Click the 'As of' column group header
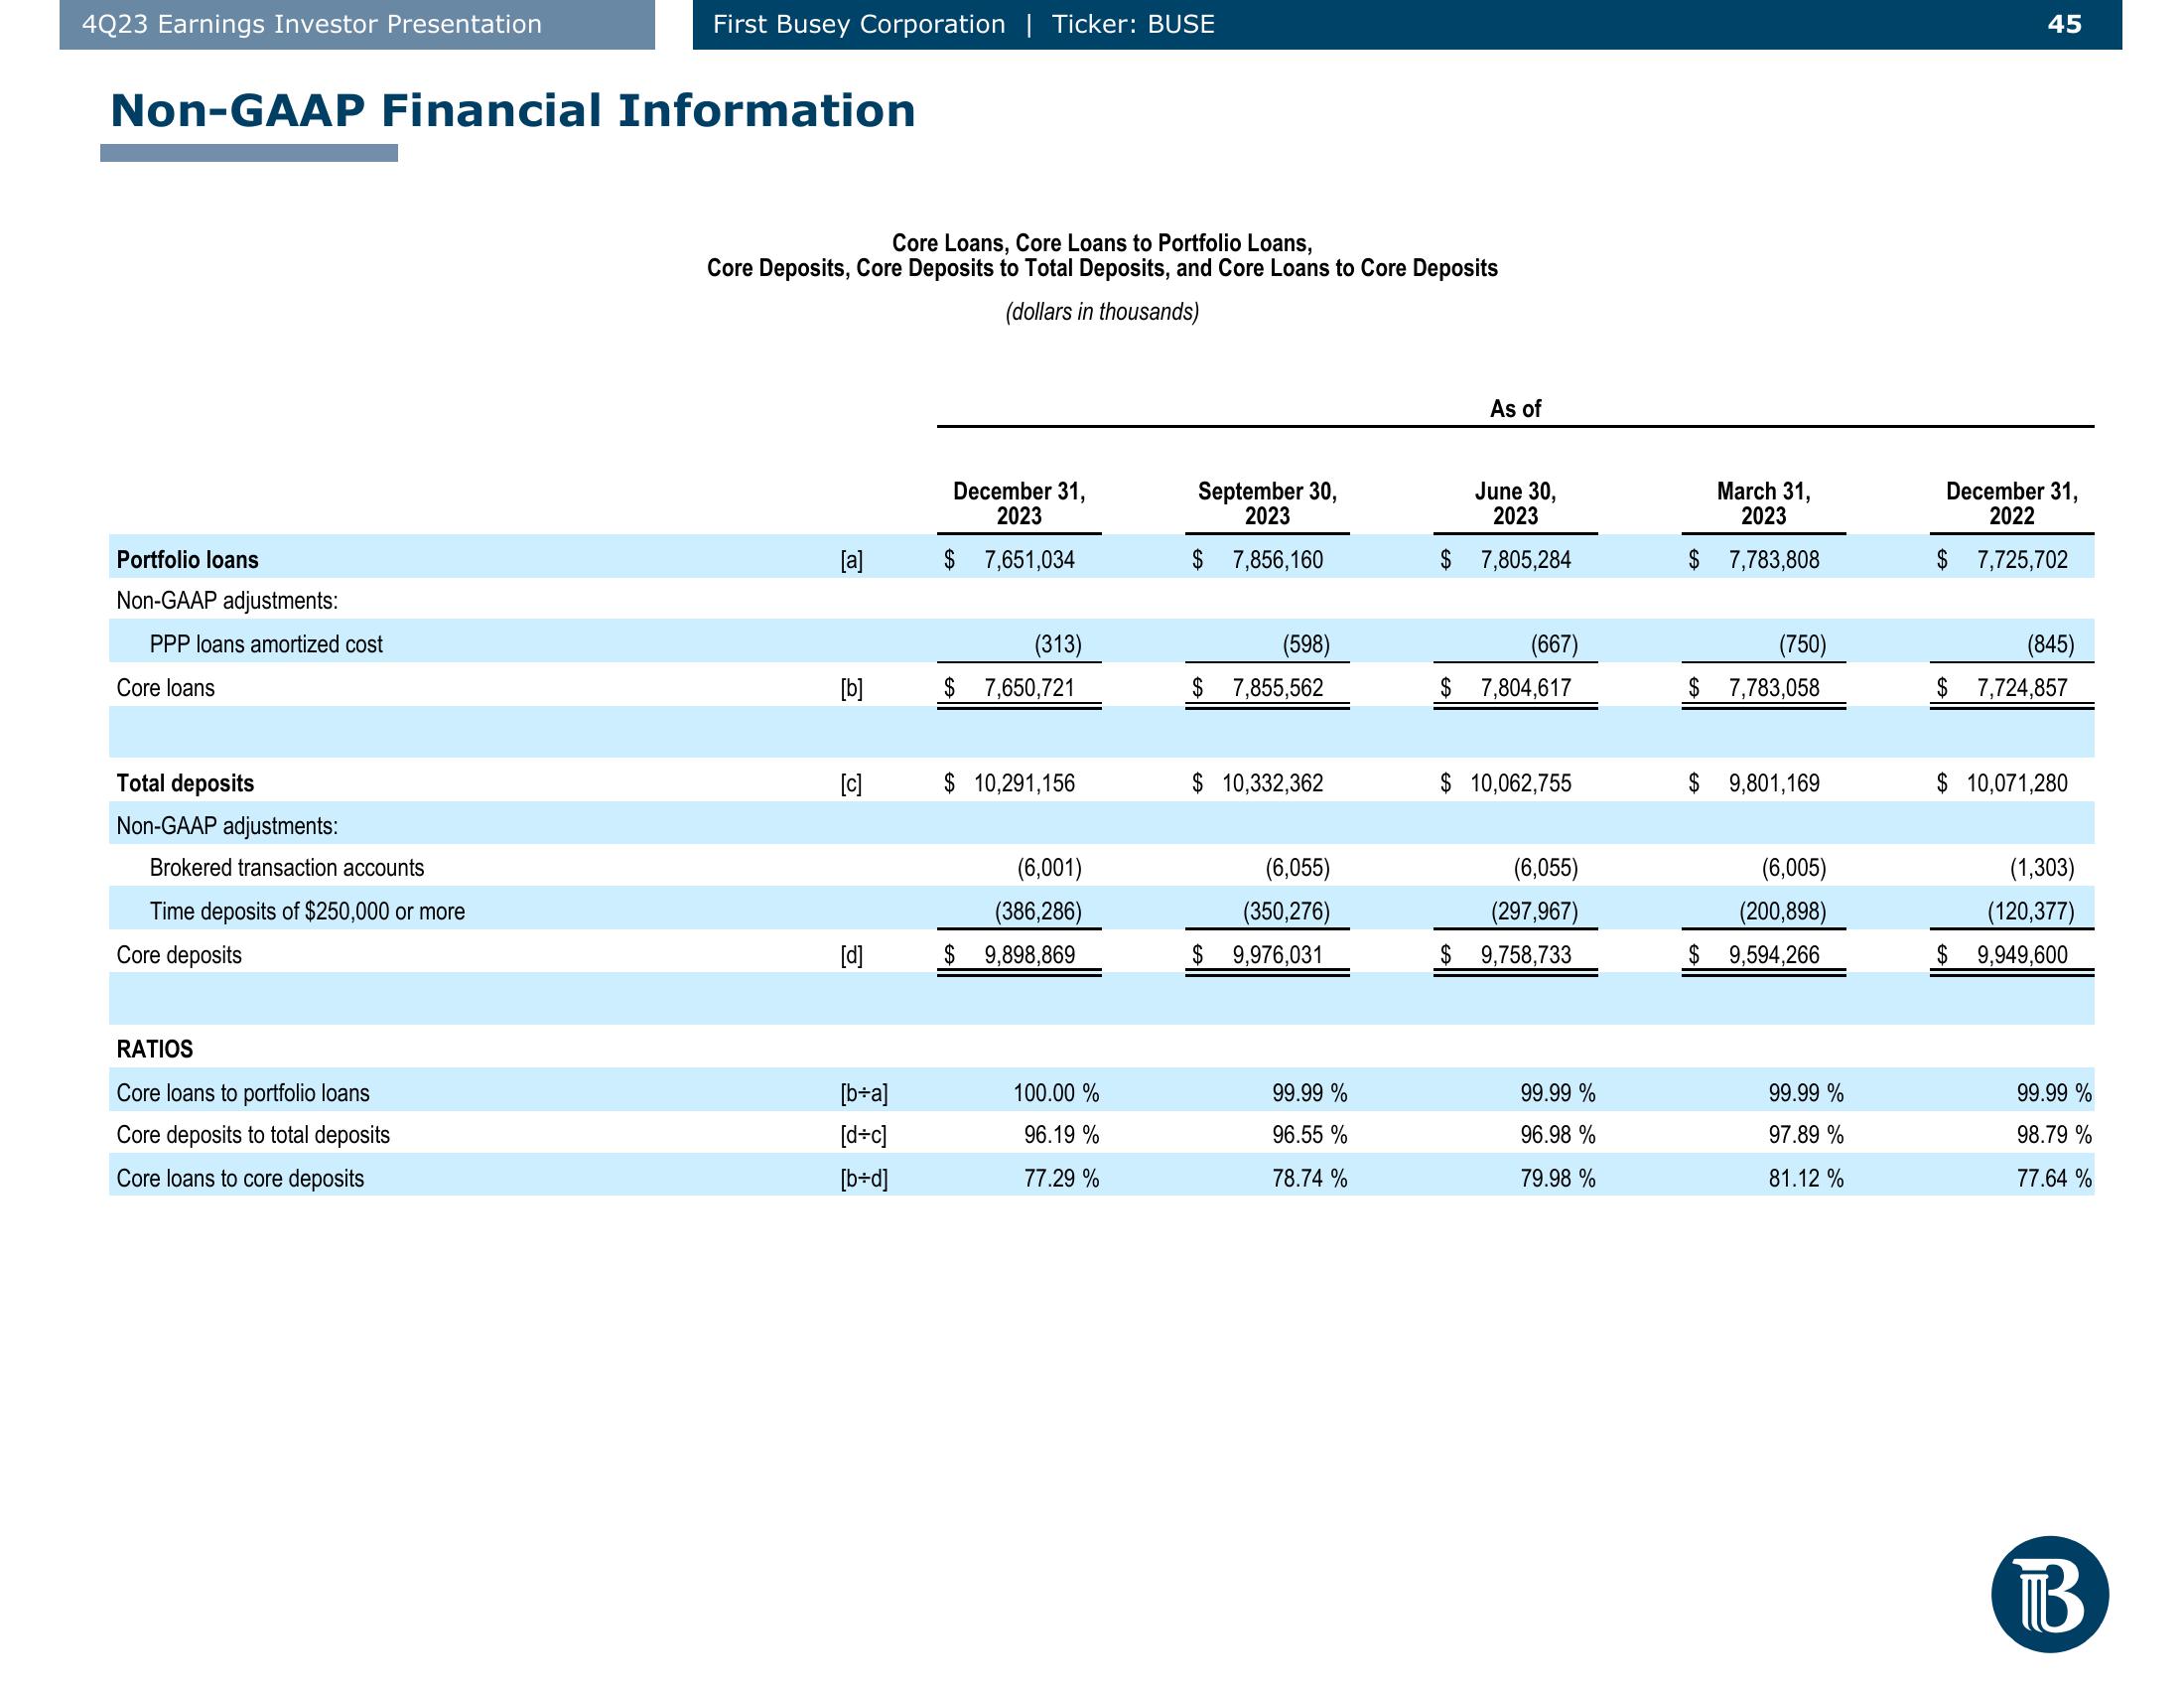 pos(1515,408)
